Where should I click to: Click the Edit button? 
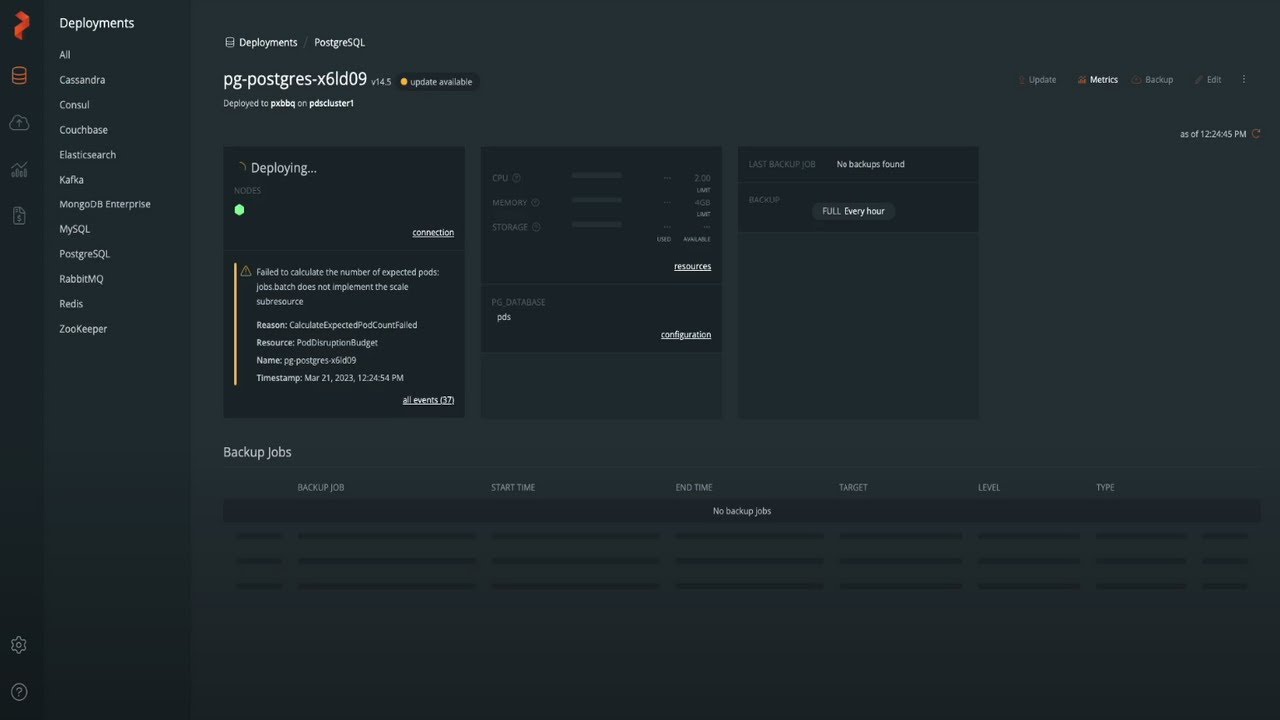1208,80
